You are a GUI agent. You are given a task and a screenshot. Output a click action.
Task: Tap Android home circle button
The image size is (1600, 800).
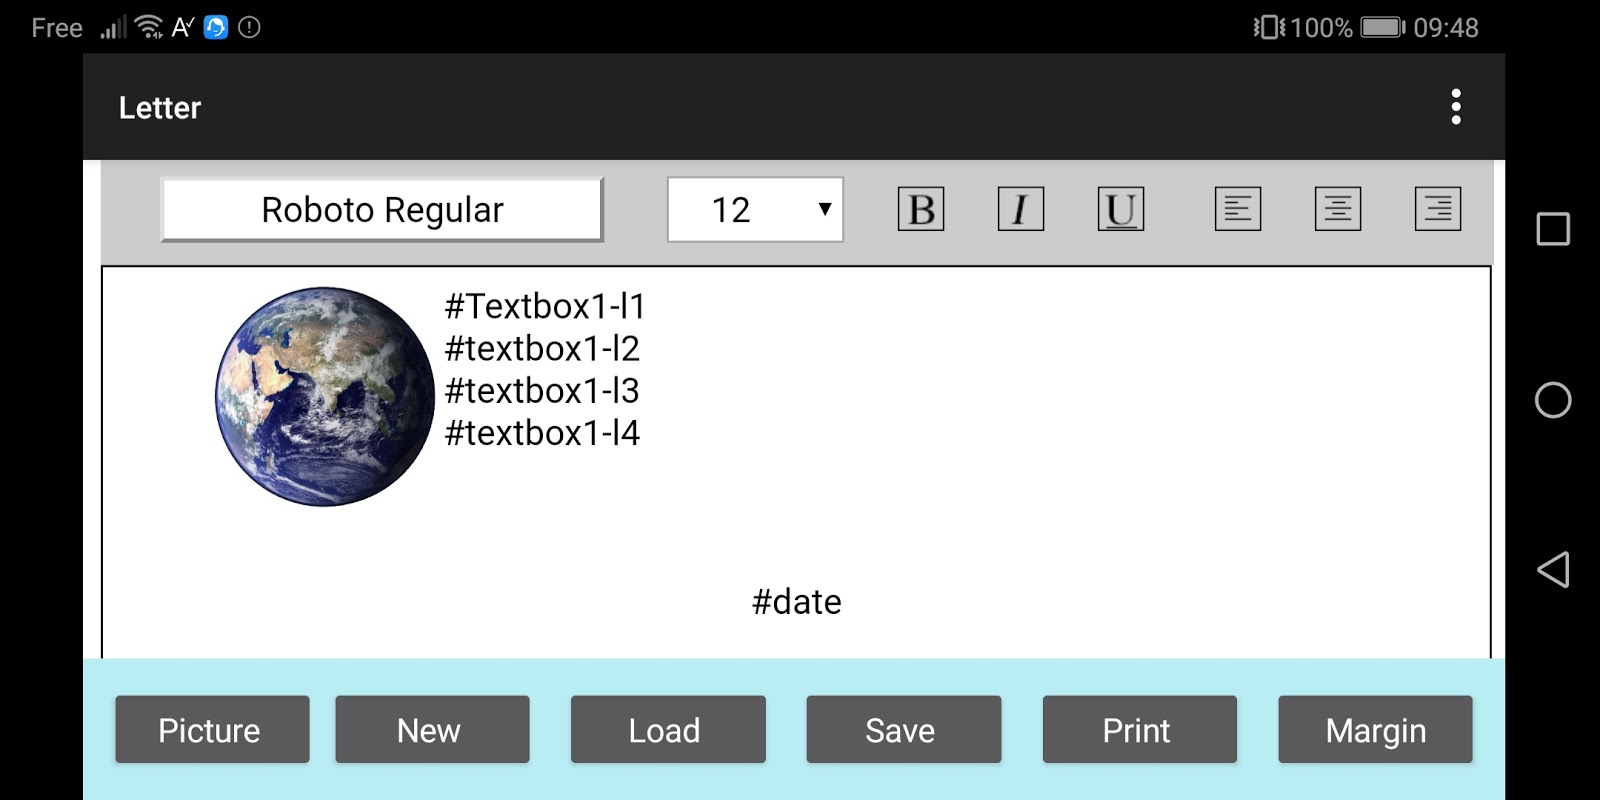pos(1553,400)
